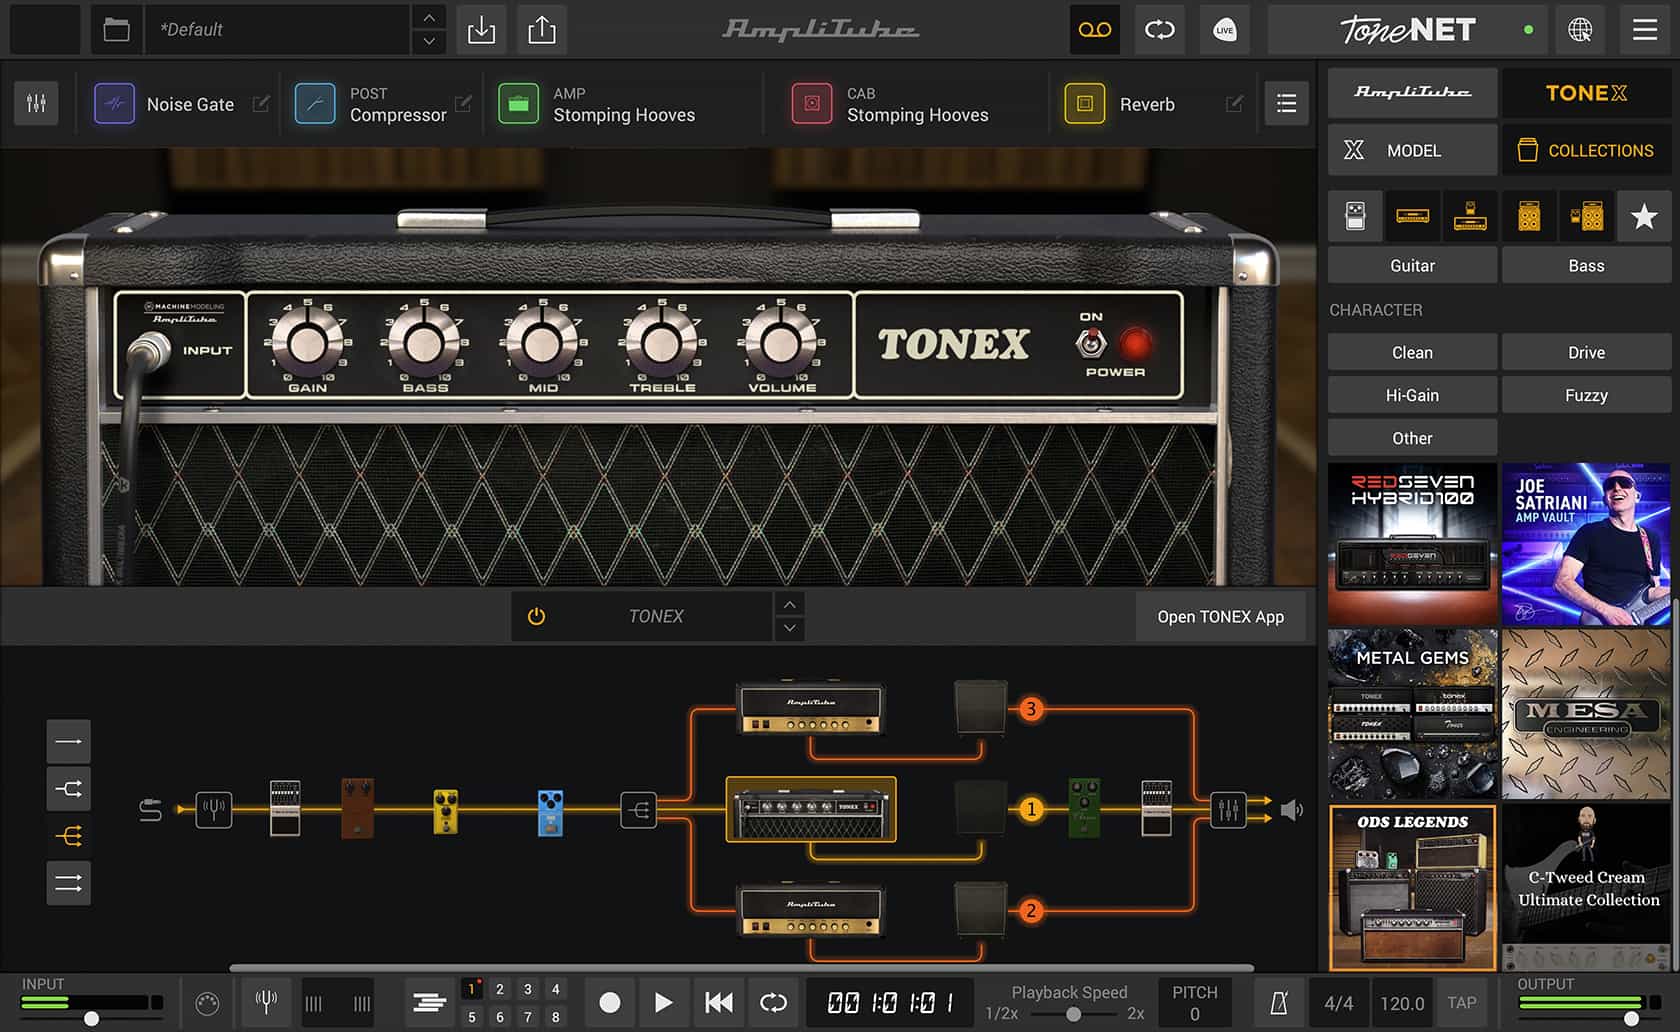Flip the POWER switch on the TONEX amp
This screenshot has width=1680, height=1032.
point(1091,345)
